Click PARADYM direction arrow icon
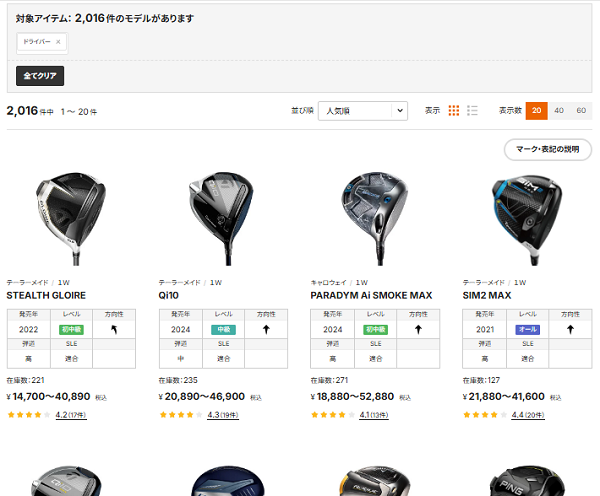This screenshot has width=600, height=496. (418, 330)
